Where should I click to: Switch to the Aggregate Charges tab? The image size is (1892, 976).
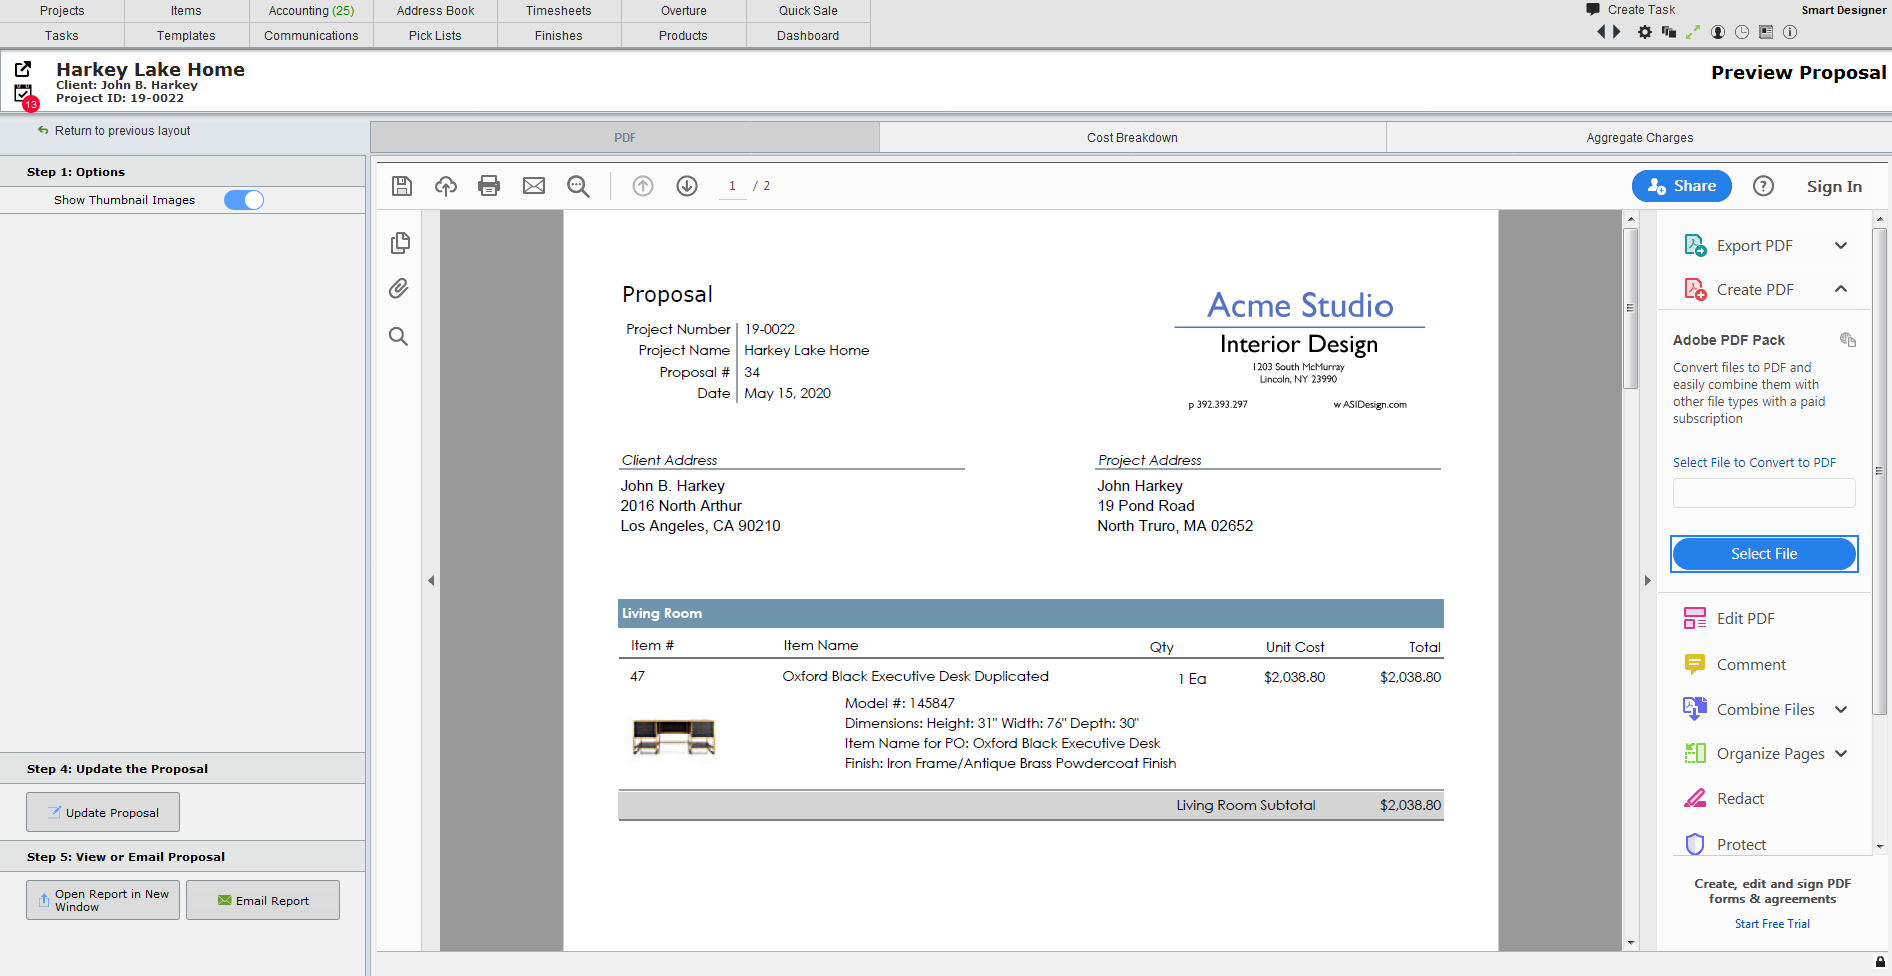tap(1639, 138)
